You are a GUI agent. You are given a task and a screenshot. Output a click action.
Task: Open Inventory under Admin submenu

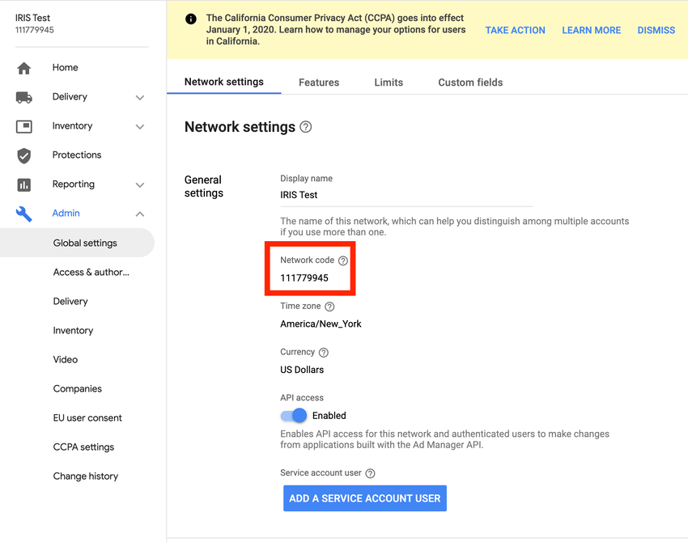73,330
